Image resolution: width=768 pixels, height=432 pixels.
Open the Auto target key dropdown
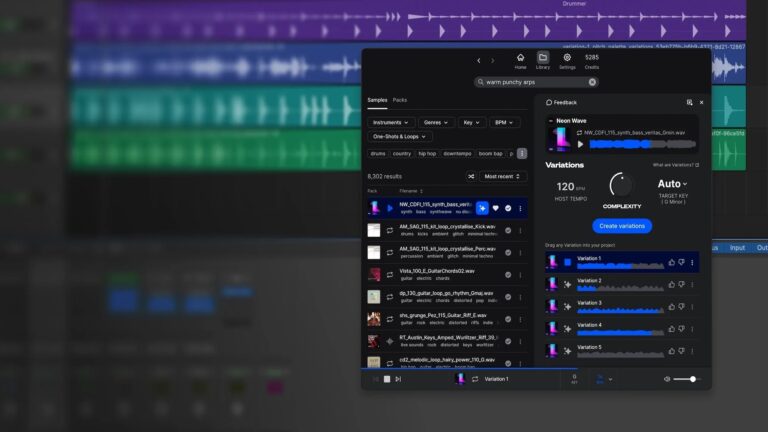point(676,184)
